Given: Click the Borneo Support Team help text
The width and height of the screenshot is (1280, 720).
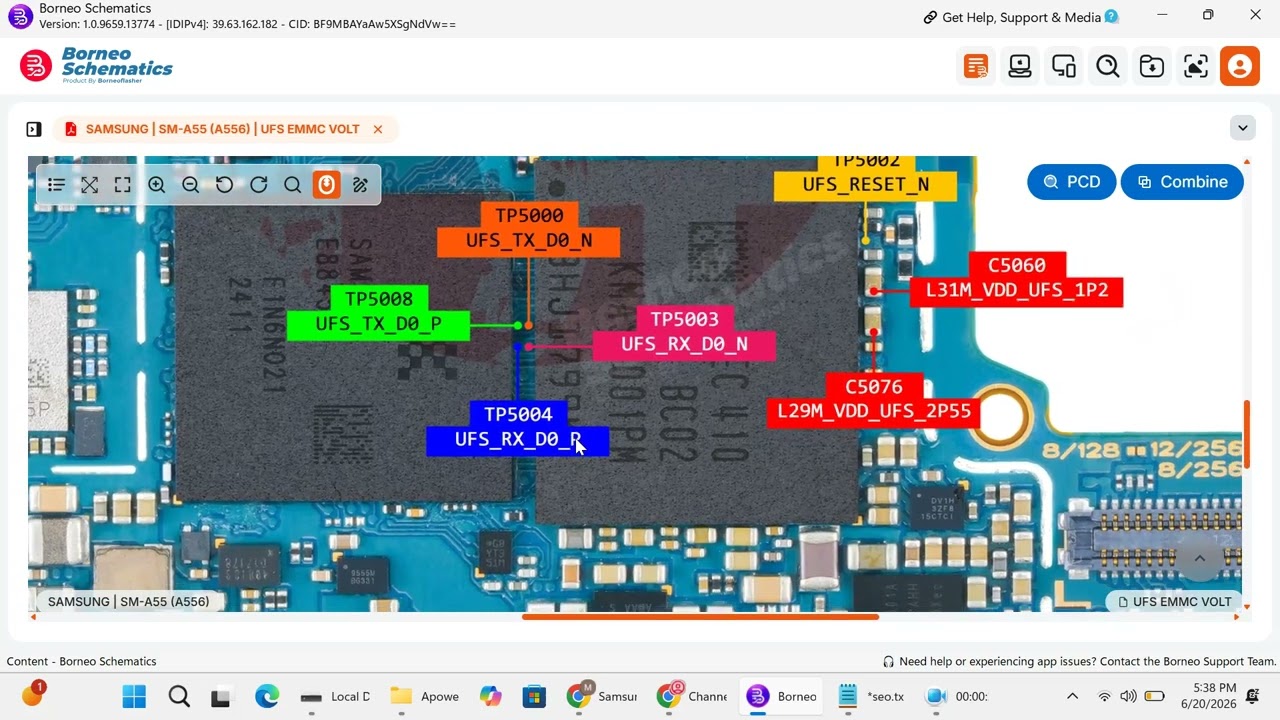Looking at the screenshot, I should tap(1080, 661).
